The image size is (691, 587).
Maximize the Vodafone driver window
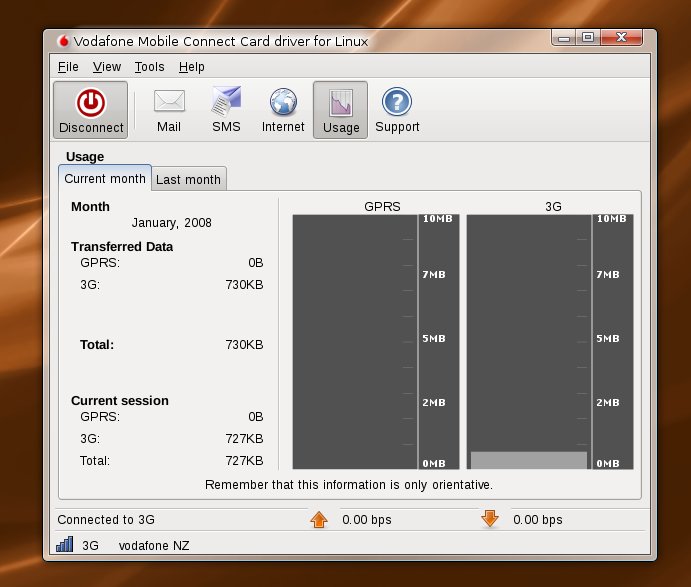(587, 37)
